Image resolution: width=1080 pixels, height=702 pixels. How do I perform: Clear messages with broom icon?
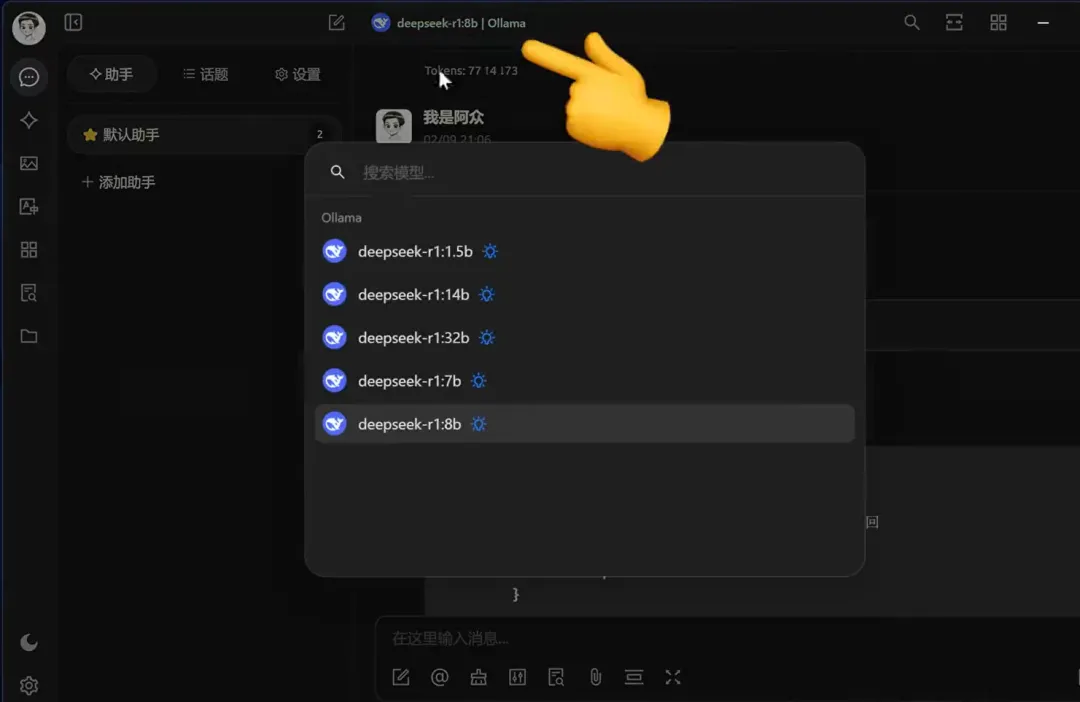tap(478, 677)
